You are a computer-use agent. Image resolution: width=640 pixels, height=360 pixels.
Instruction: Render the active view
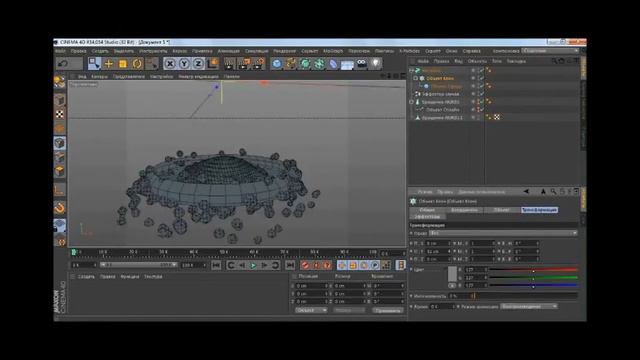[x=230, y=64]
